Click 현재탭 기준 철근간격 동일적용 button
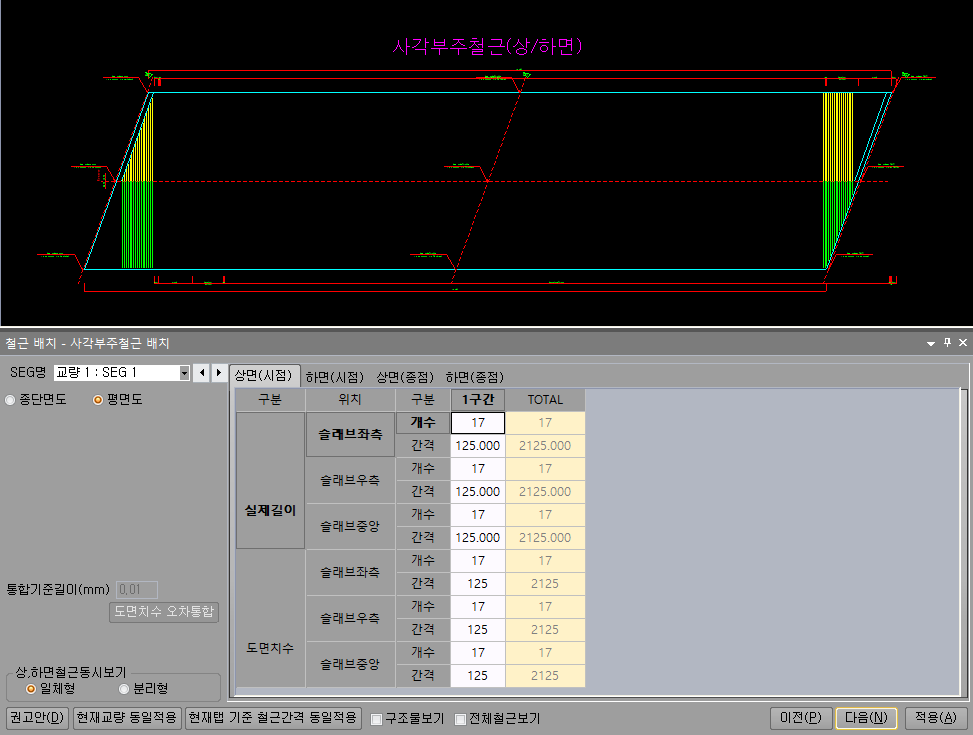 click(273, 718)
